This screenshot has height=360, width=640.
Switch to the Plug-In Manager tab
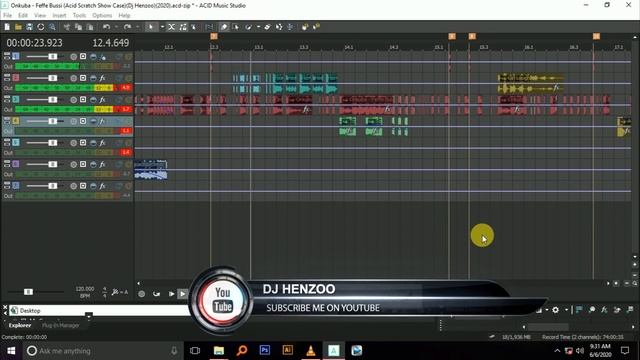(x=61, y=325)
